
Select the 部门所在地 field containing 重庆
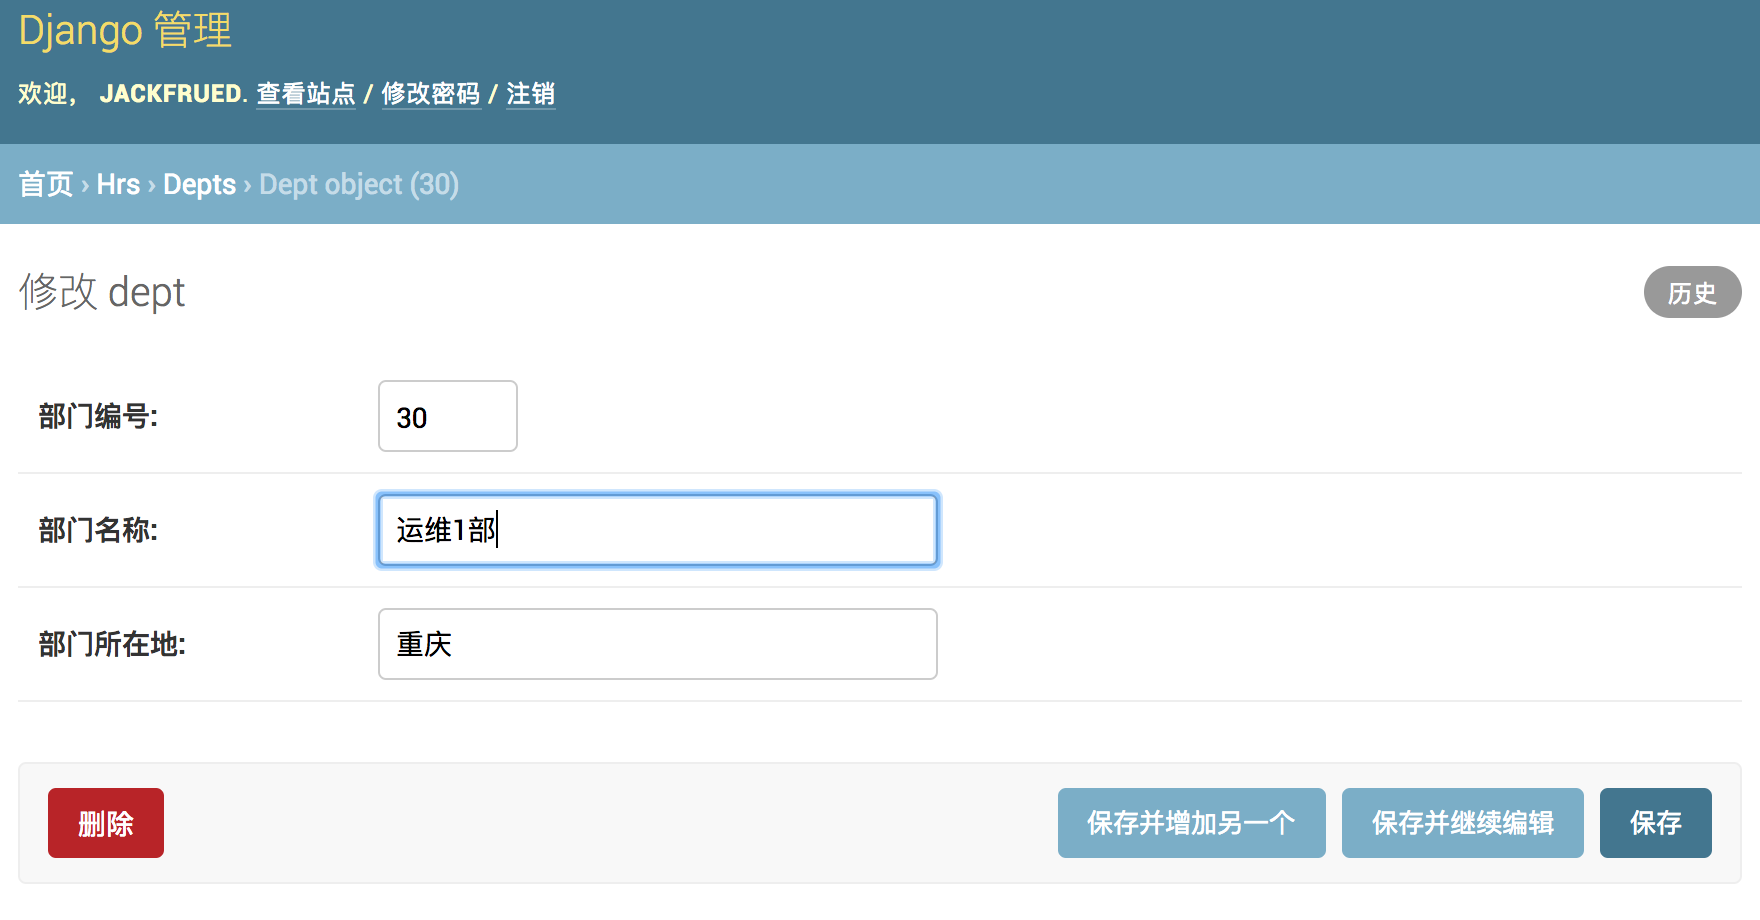pyautogui.click(x=657, y=644)
